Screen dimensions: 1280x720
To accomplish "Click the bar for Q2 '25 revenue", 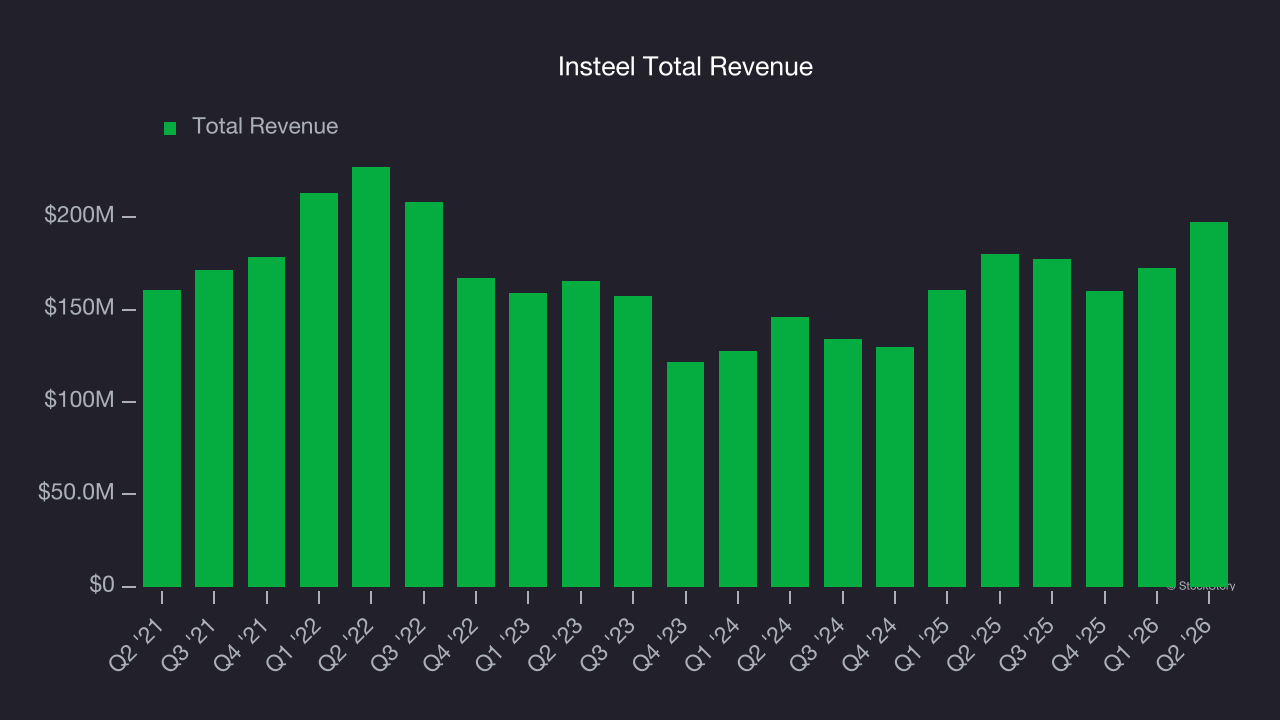I will click(1000, 420).
